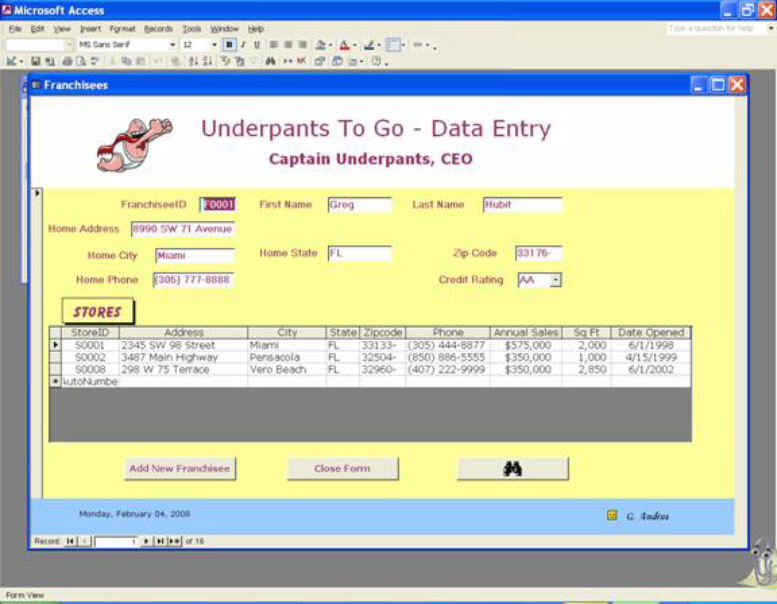This screenshot has width=777, height=604.
Task: Expand the Credit Rating combo box
Action: pos(556,280)
